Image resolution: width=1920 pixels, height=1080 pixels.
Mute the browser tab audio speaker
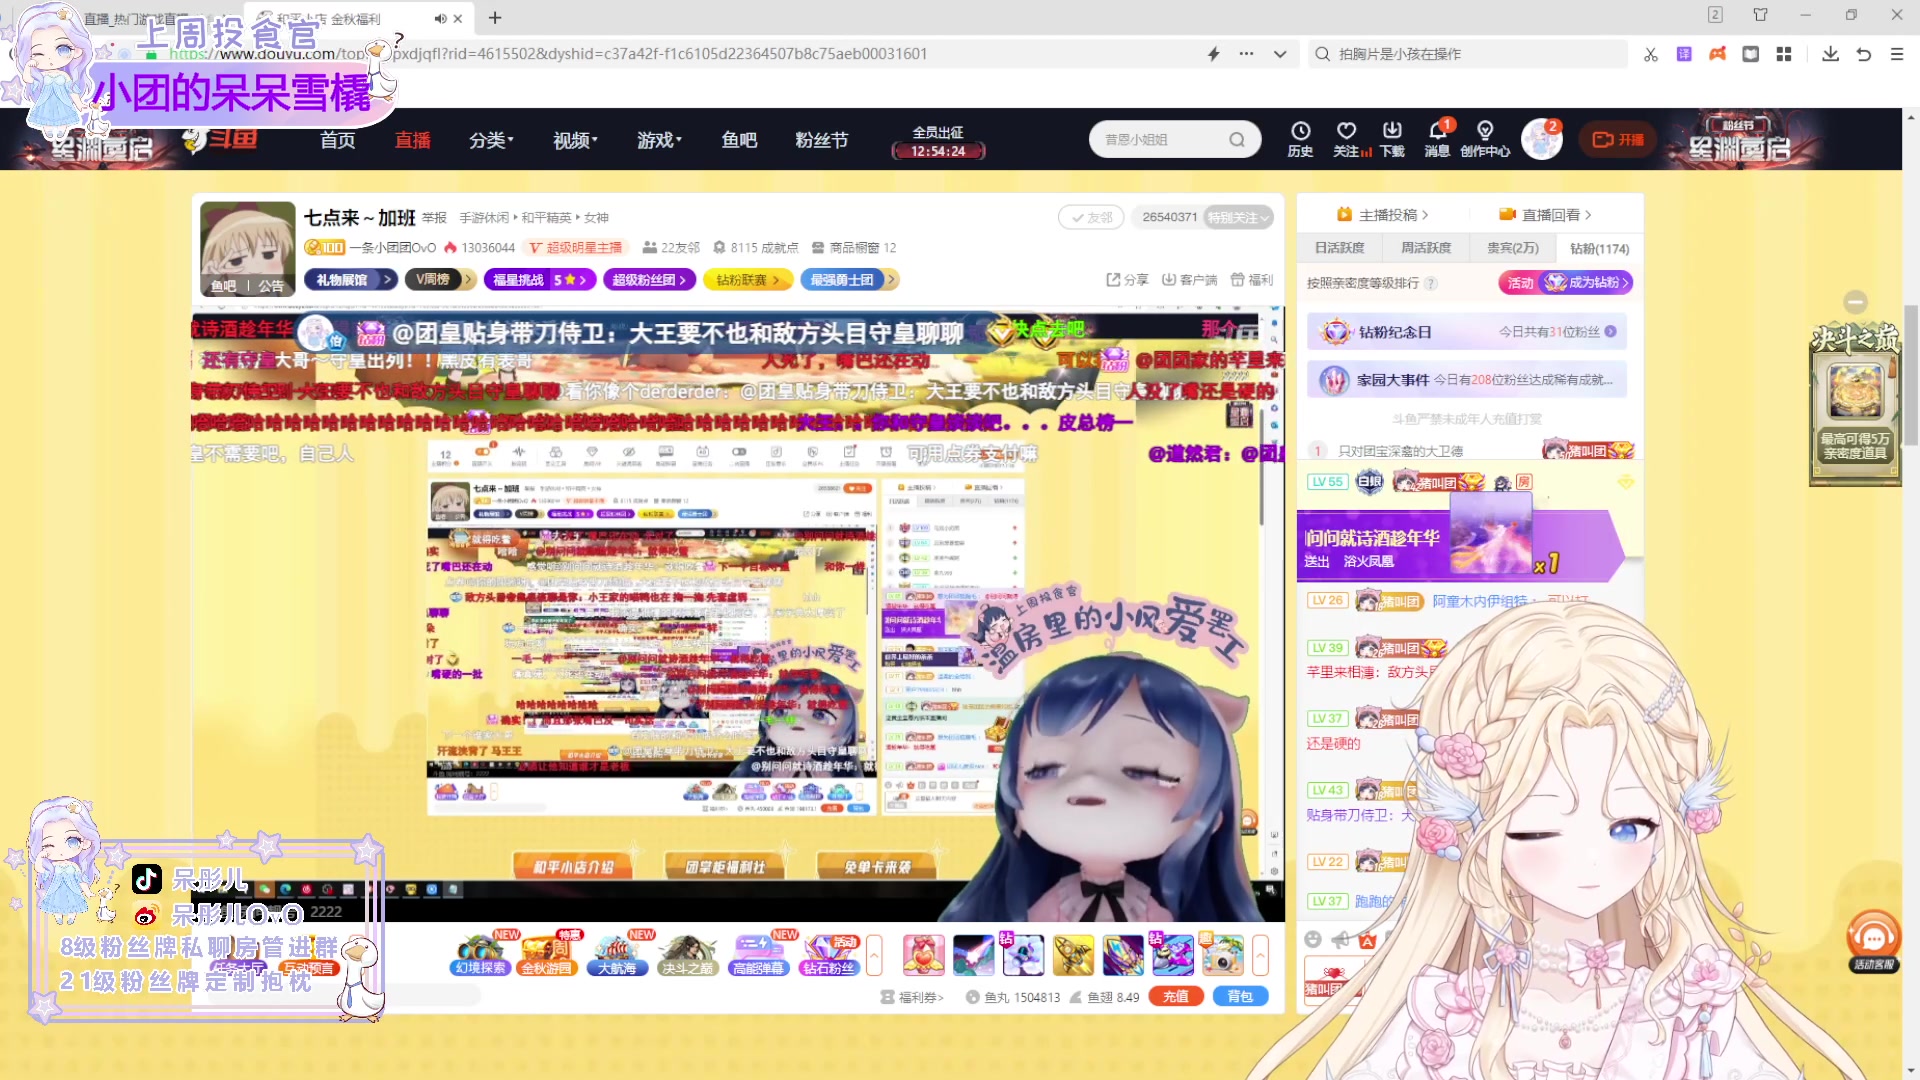pos(440,19)
